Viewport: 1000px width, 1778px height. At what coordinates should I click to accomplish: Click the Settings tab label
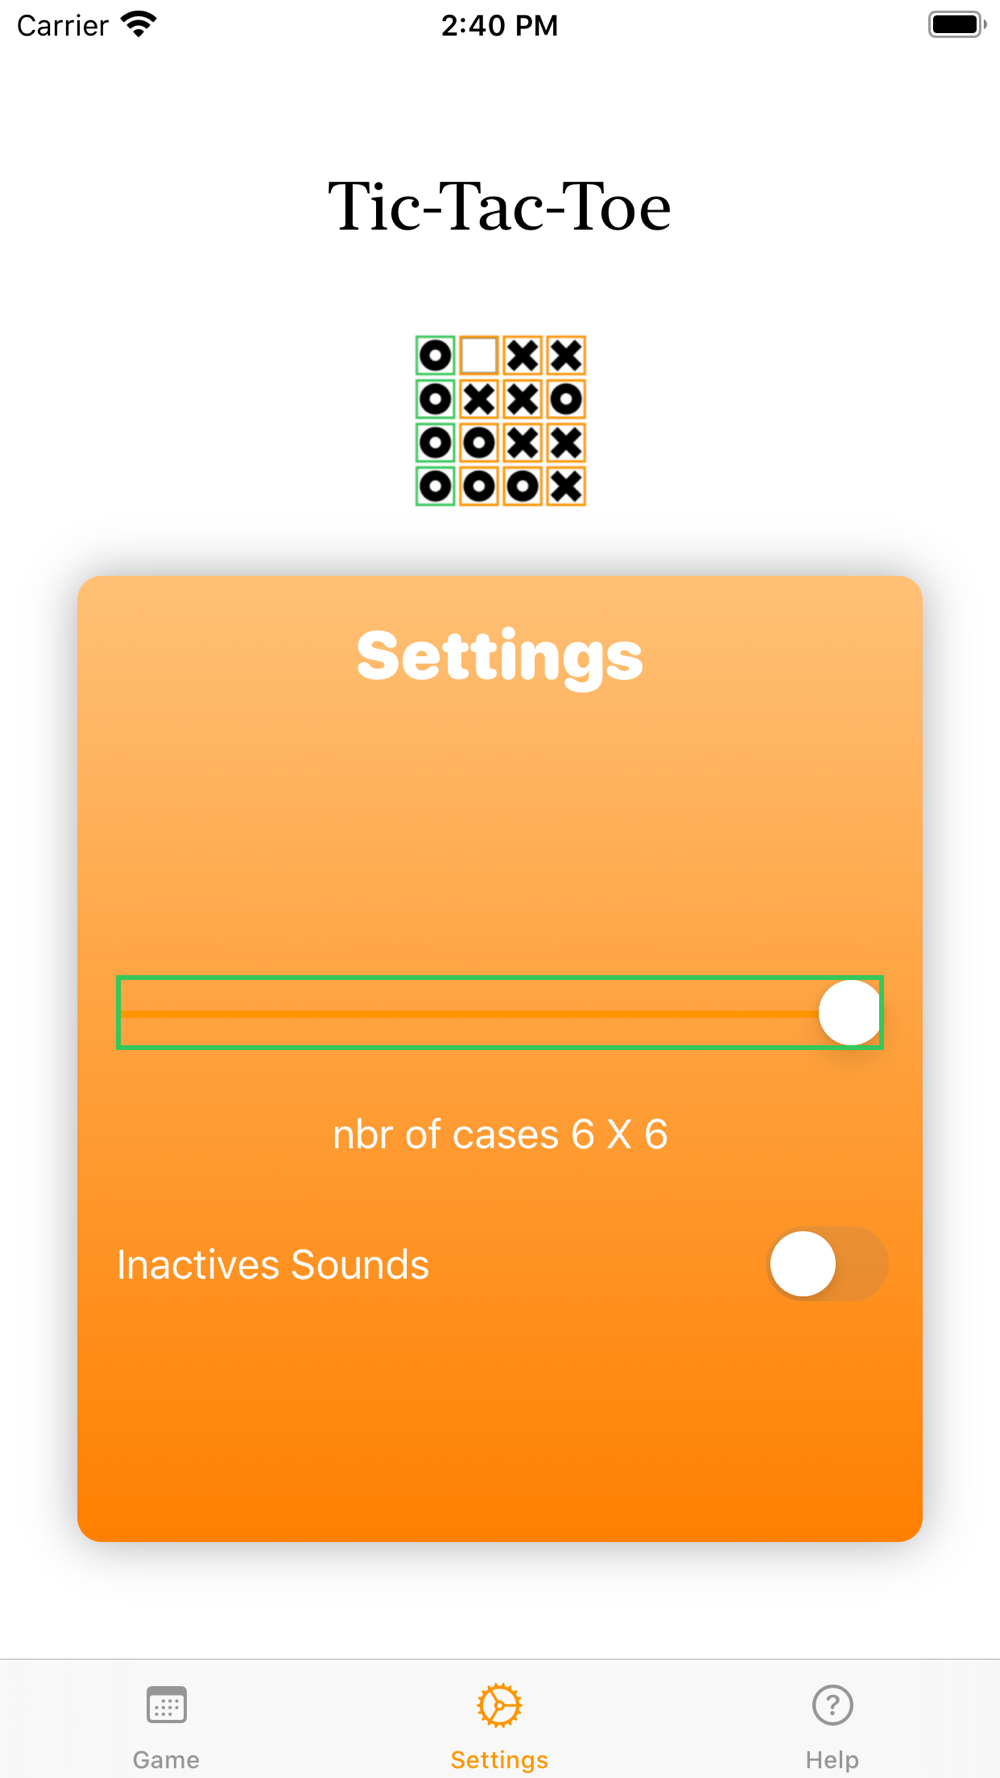coord(499,1759)
